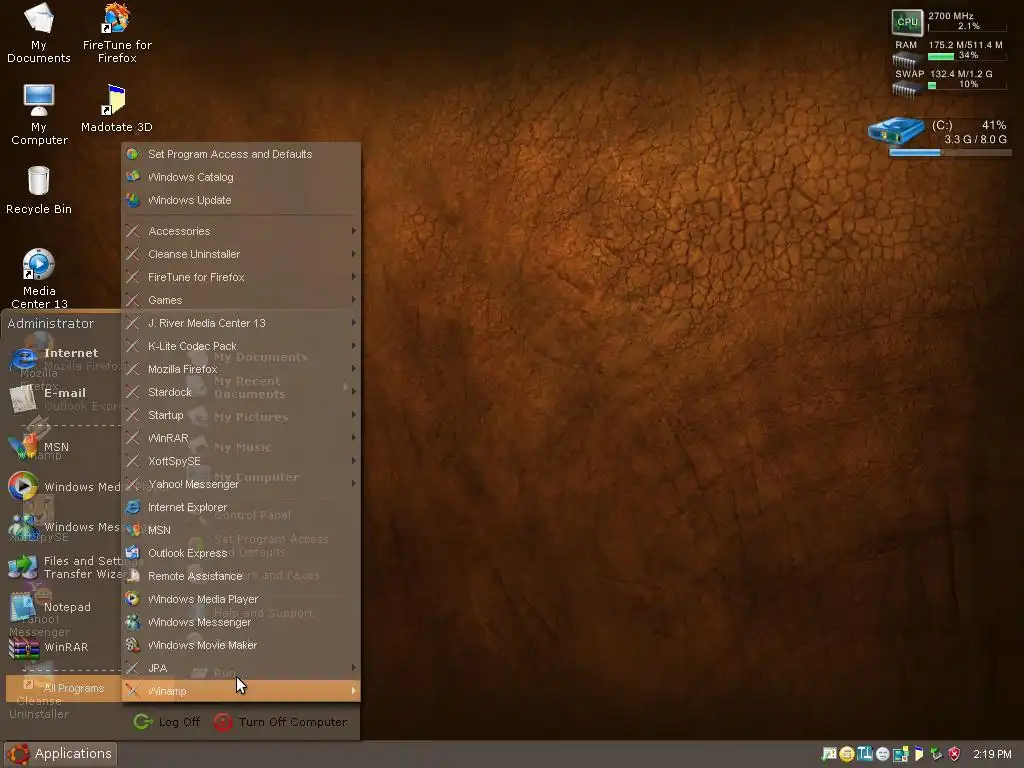Image resolution: width=1024 pixels, height=768 pixels.
Task: Click Log Off text
Action: (180, 722)
